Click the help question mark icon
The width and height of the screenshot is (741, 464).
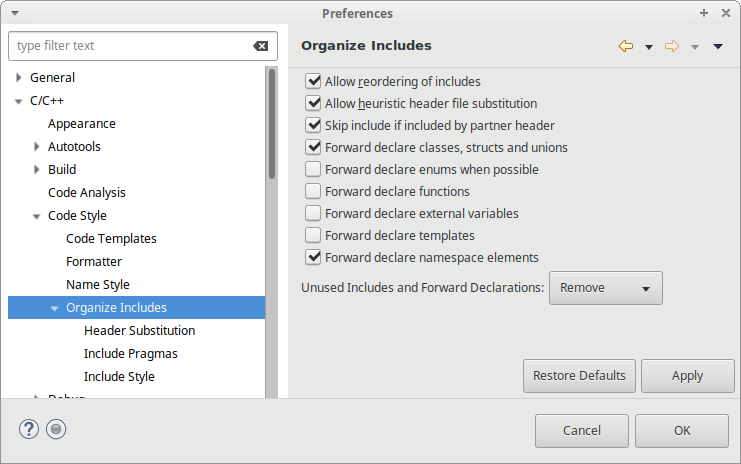(29, 429)
